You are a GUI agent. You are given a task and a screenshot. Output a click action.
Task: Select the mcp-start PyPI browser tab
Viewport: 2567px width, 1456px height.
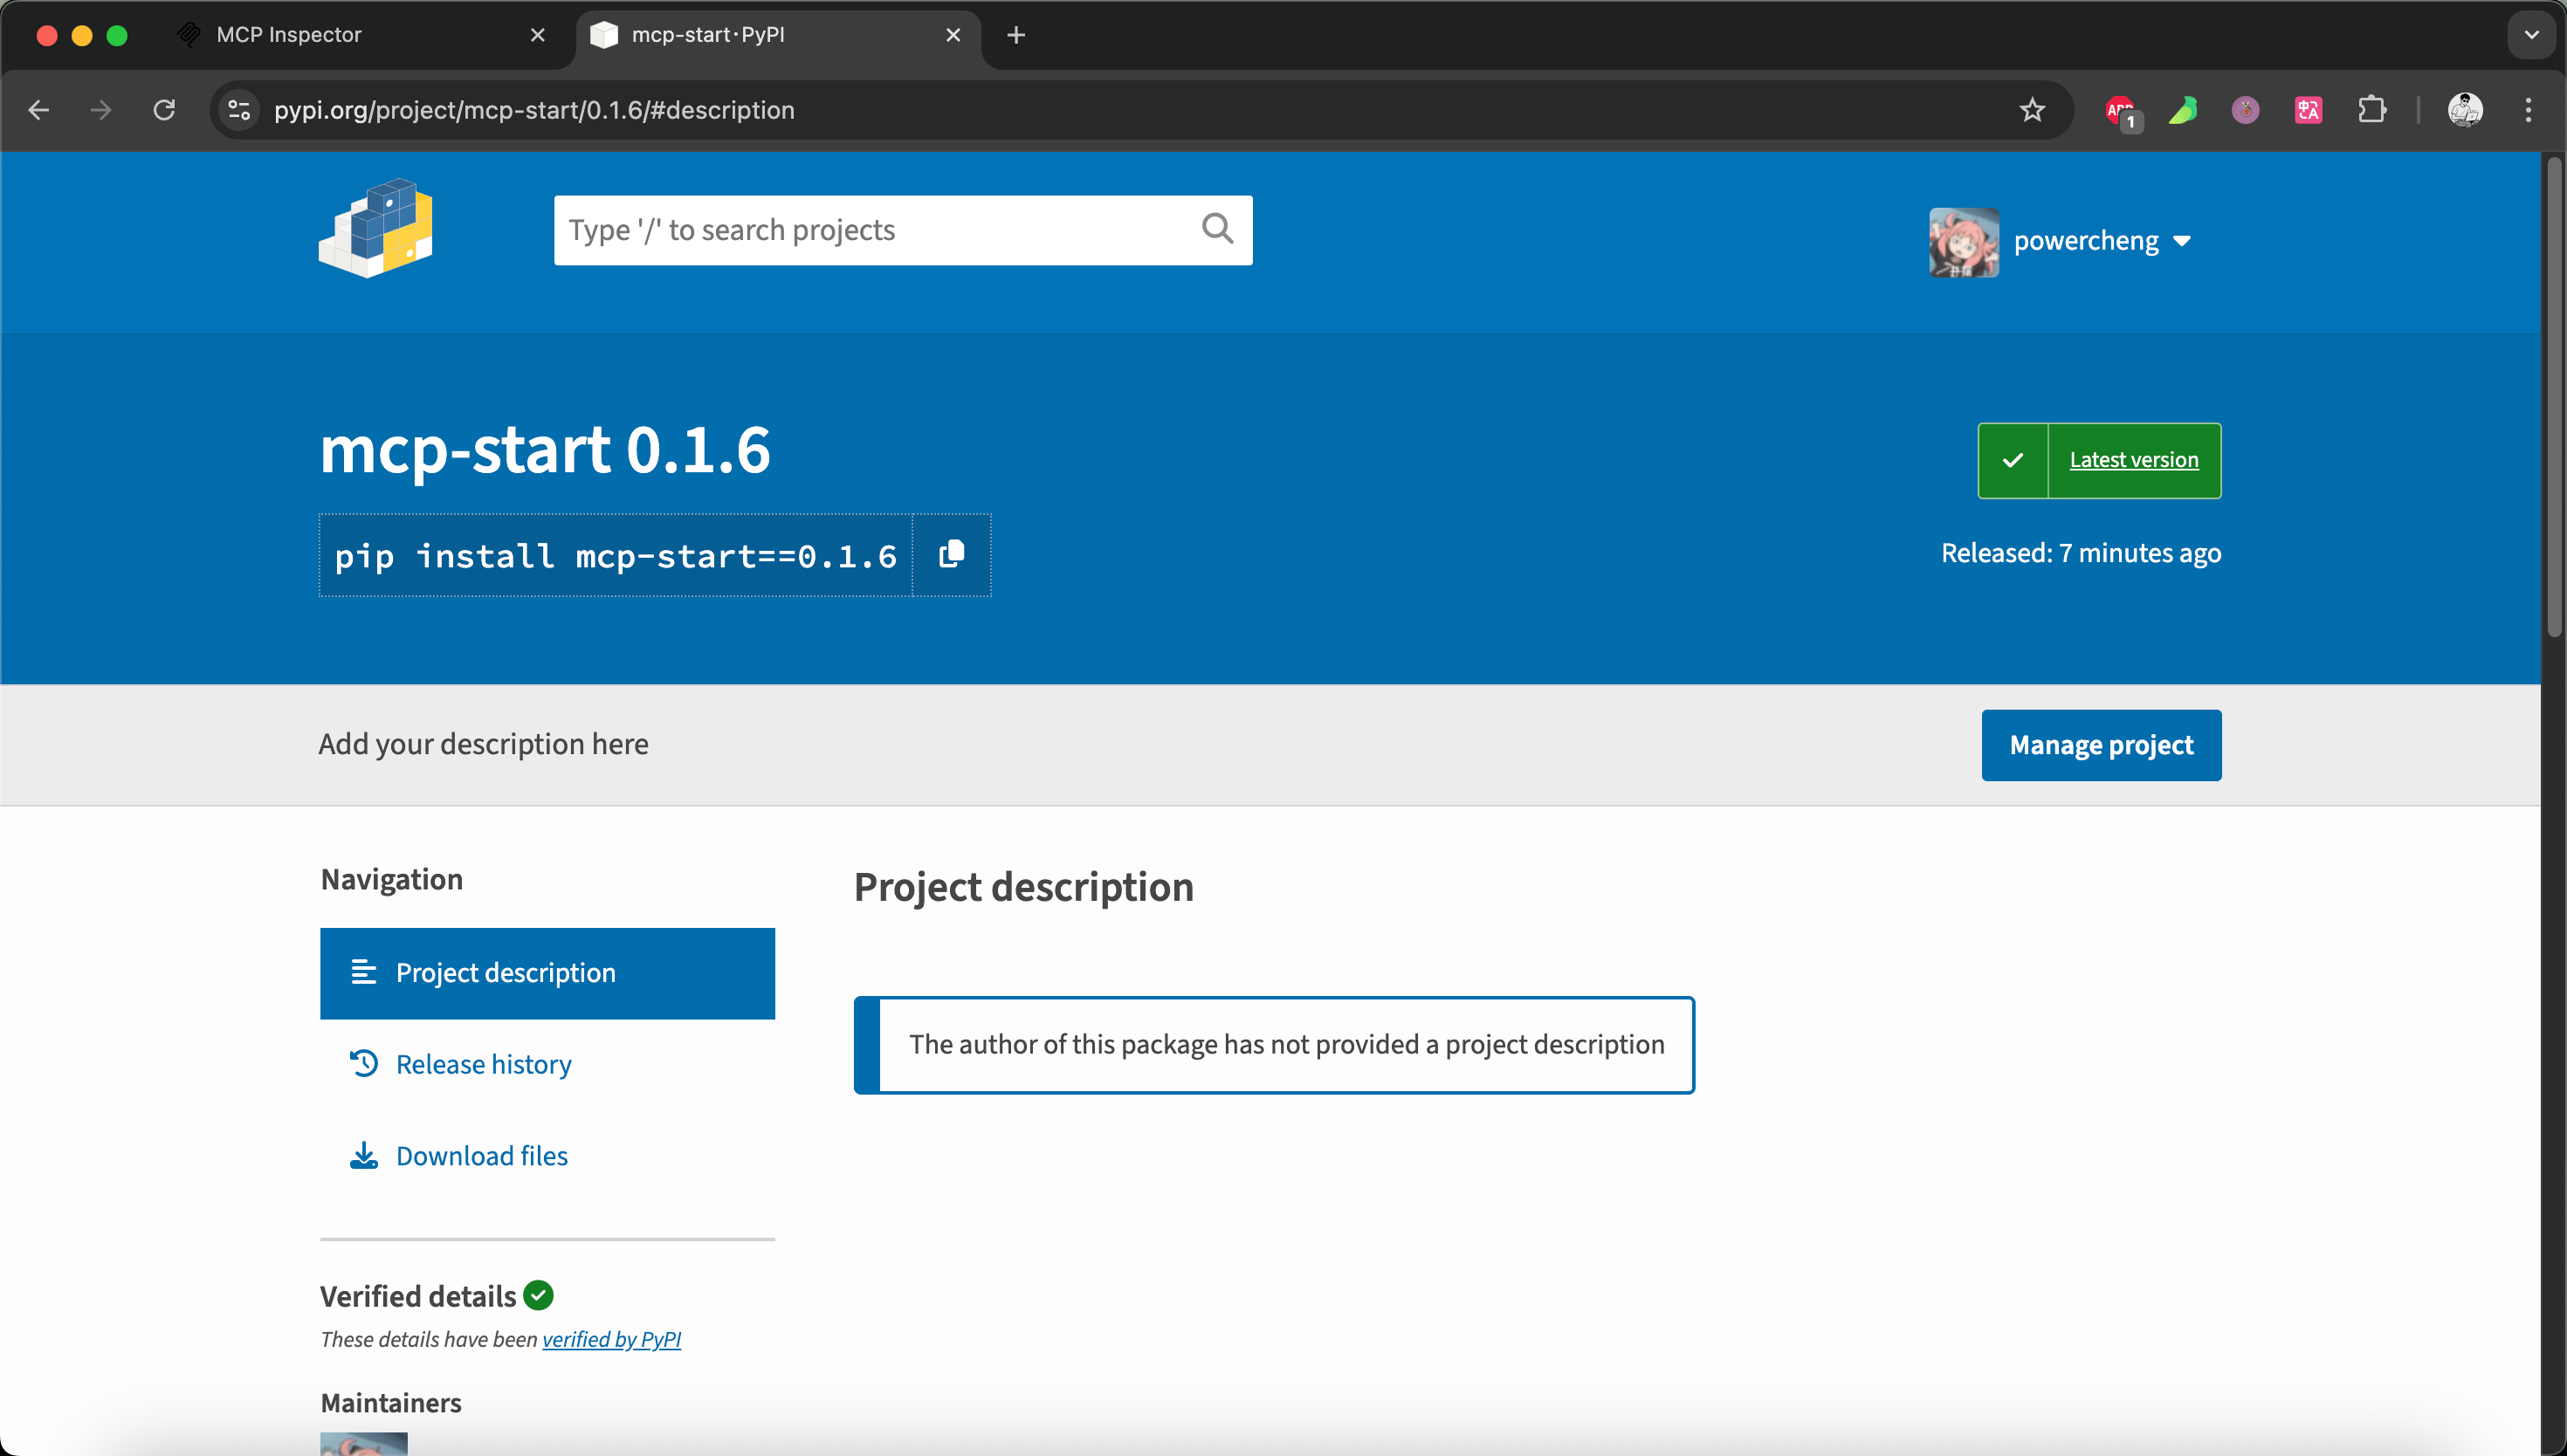(x=777, y=35)
